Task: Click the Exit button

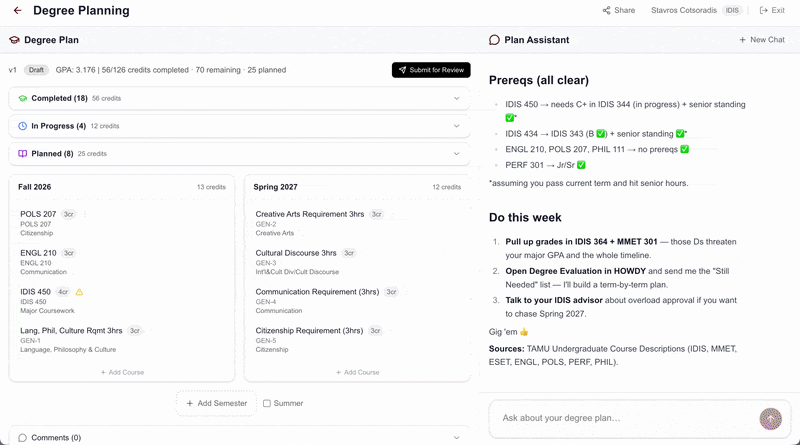Action: pos(772,10)
